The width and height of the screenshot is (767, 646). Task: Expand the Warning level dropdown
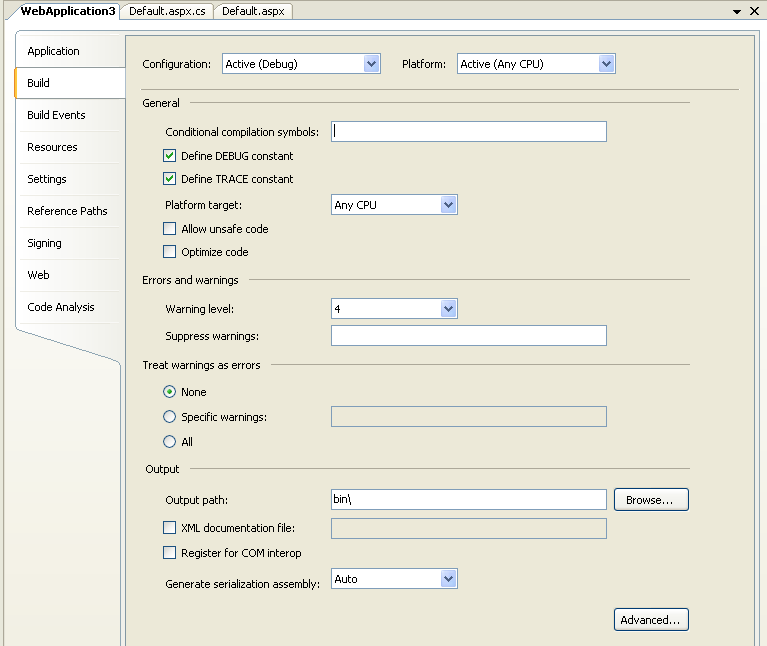coord(394,309)
